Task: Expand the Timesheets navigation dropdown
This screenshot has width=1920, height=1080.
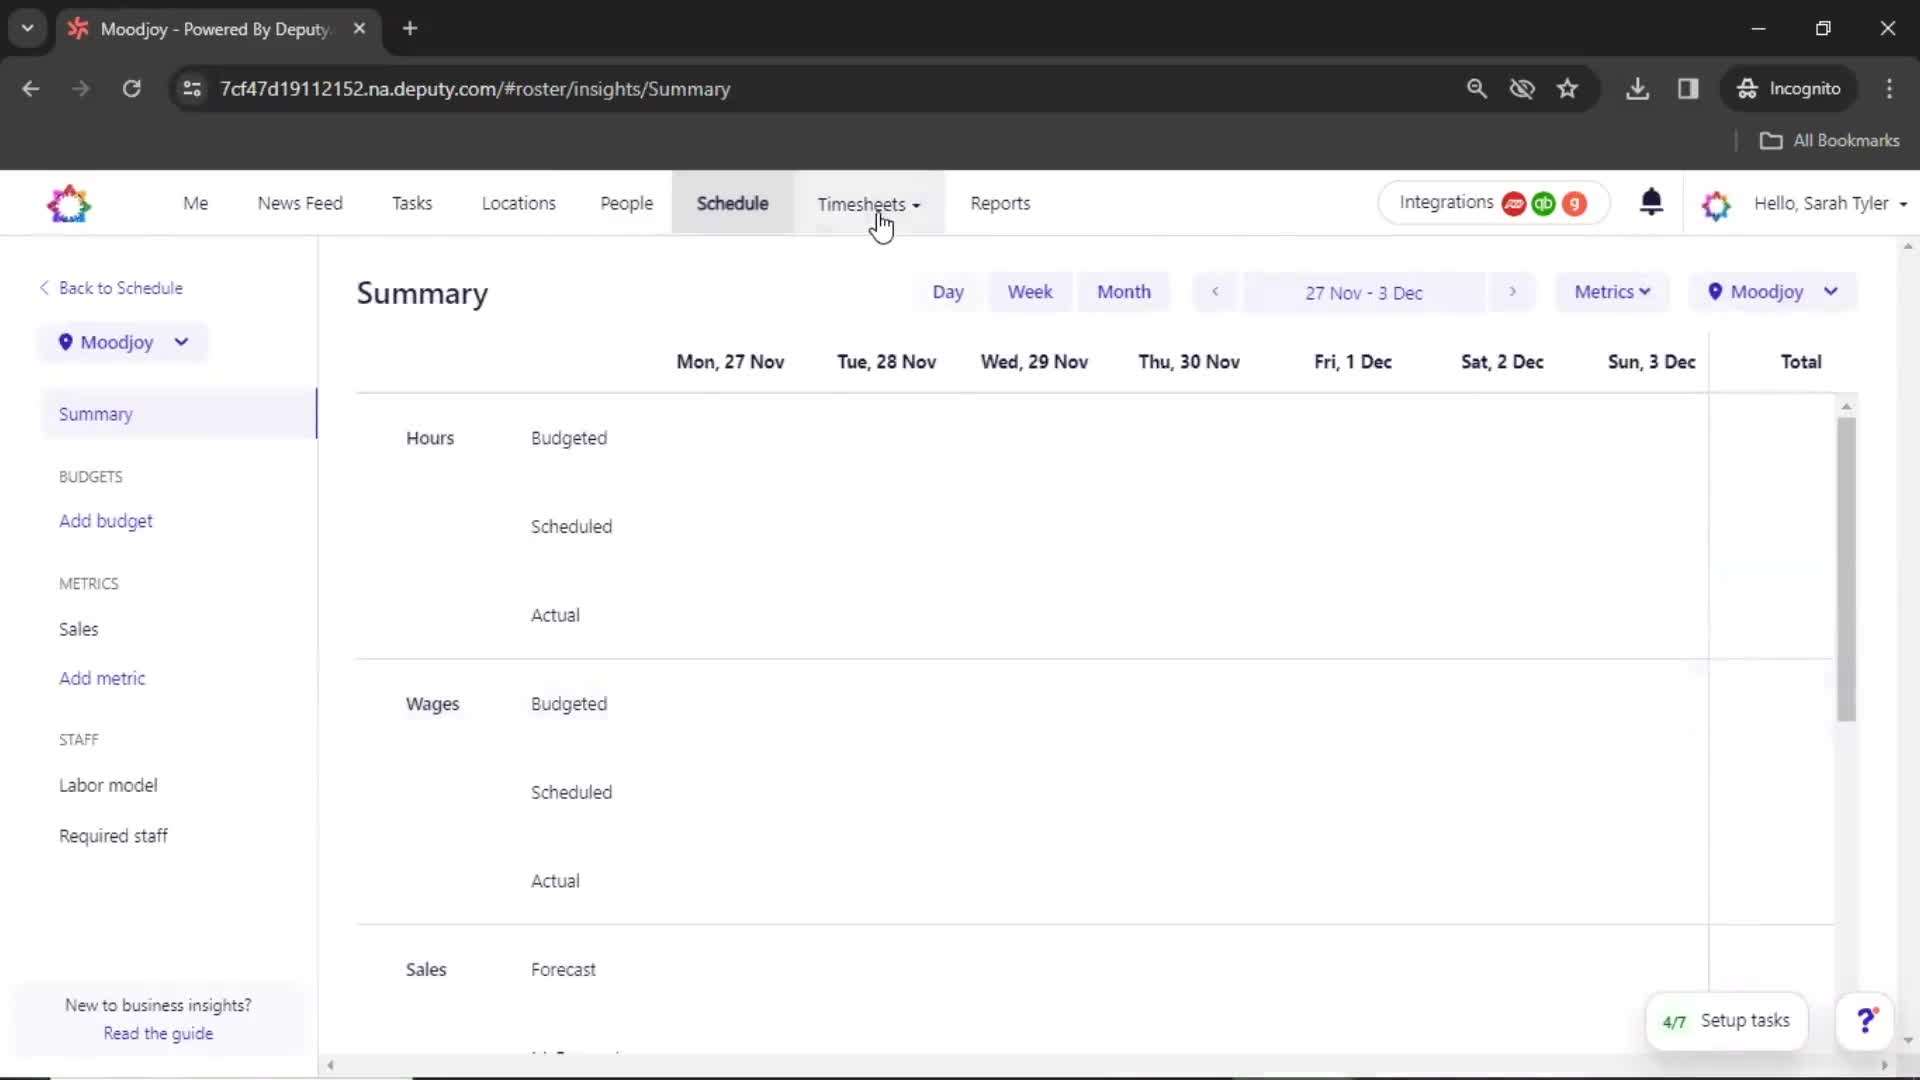Action: click(914, 204)
